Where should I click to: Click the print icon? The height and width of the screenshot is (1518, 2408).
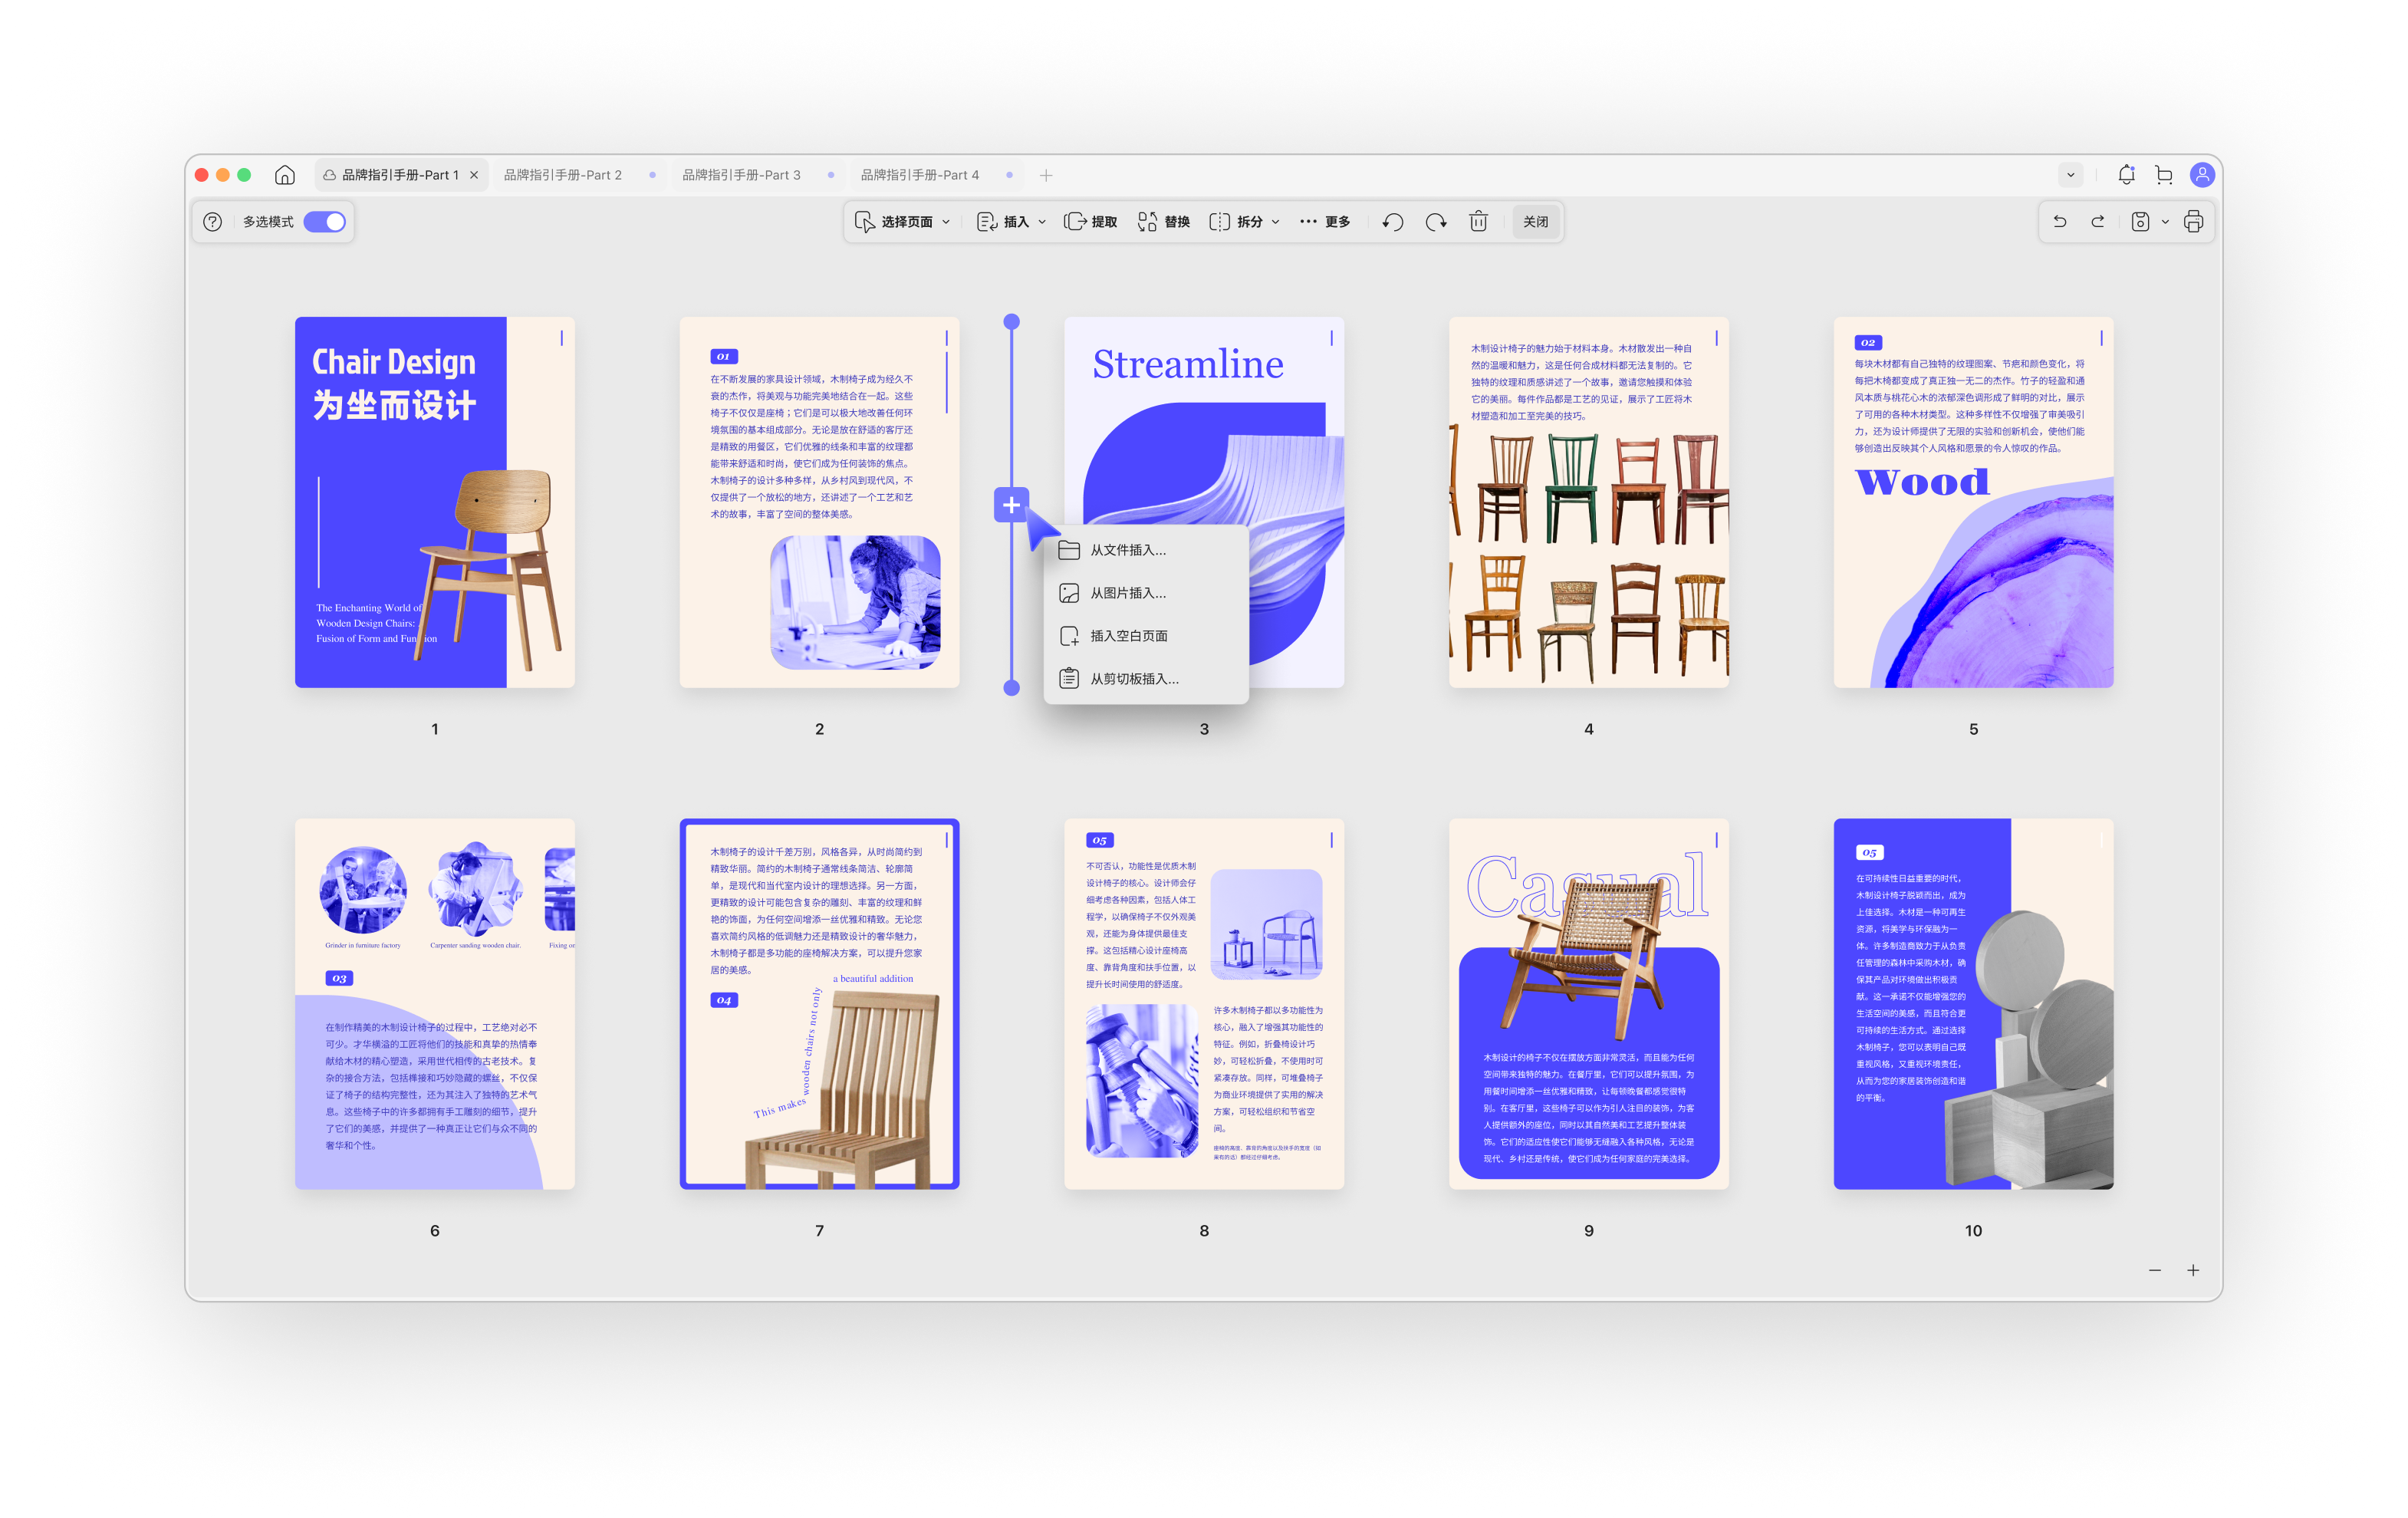click(x=2193, y=222)
